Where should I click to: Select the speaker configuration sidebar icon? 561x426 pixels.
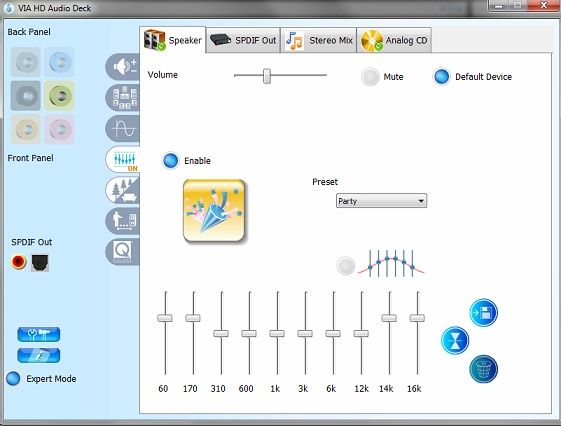[122, 98]
